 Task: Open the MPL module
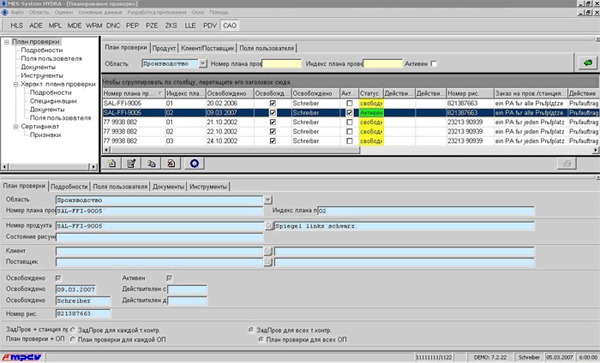coord(55,26)
